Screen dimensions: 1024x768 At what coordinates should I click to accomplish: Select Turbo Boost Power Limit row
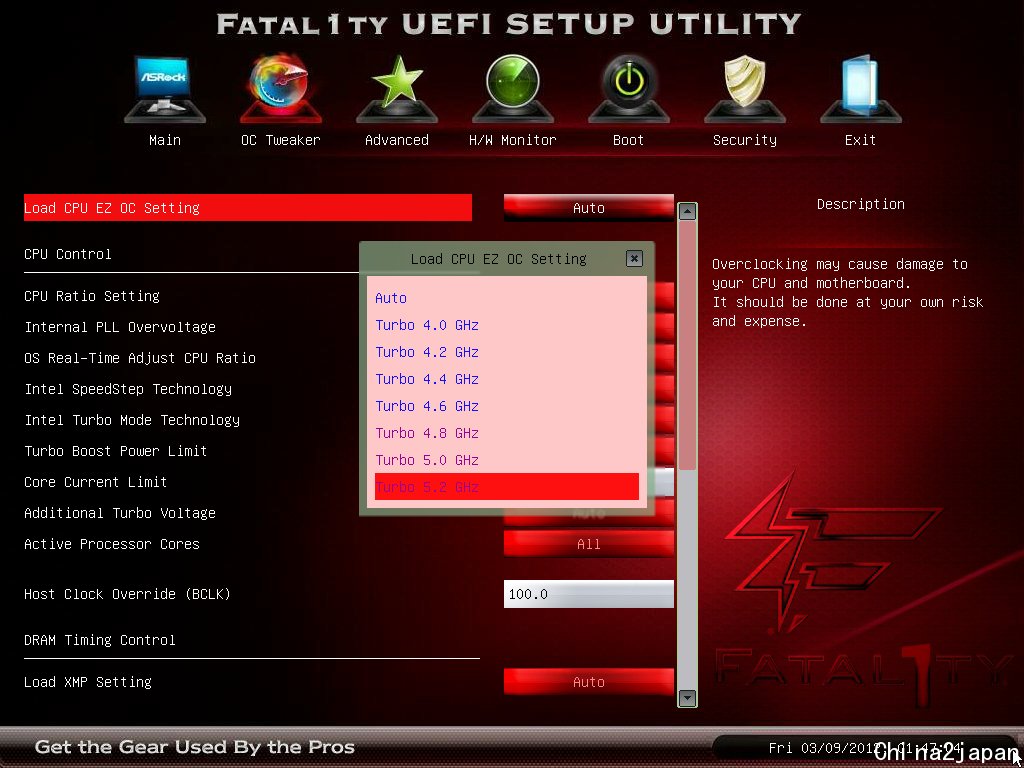tap(116, 451)
